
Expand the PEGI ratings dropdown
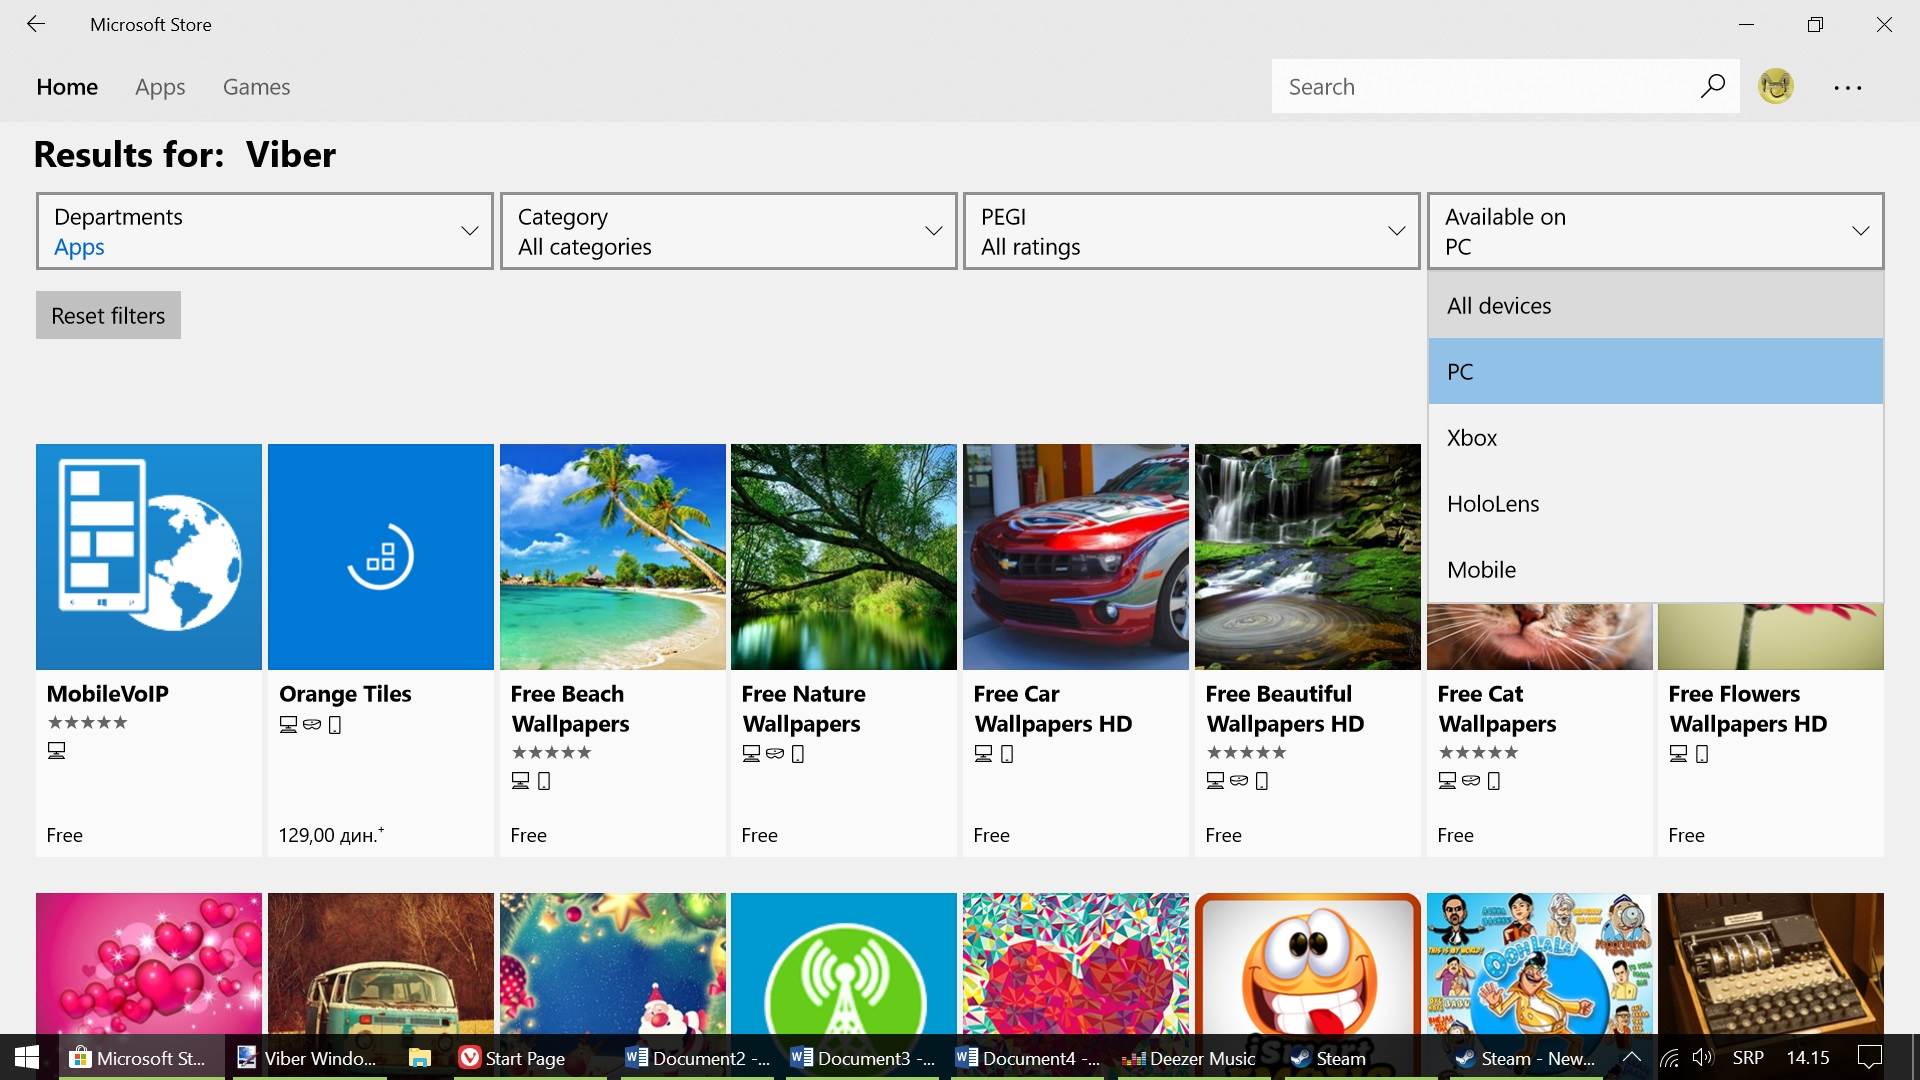coord(1191,231)
